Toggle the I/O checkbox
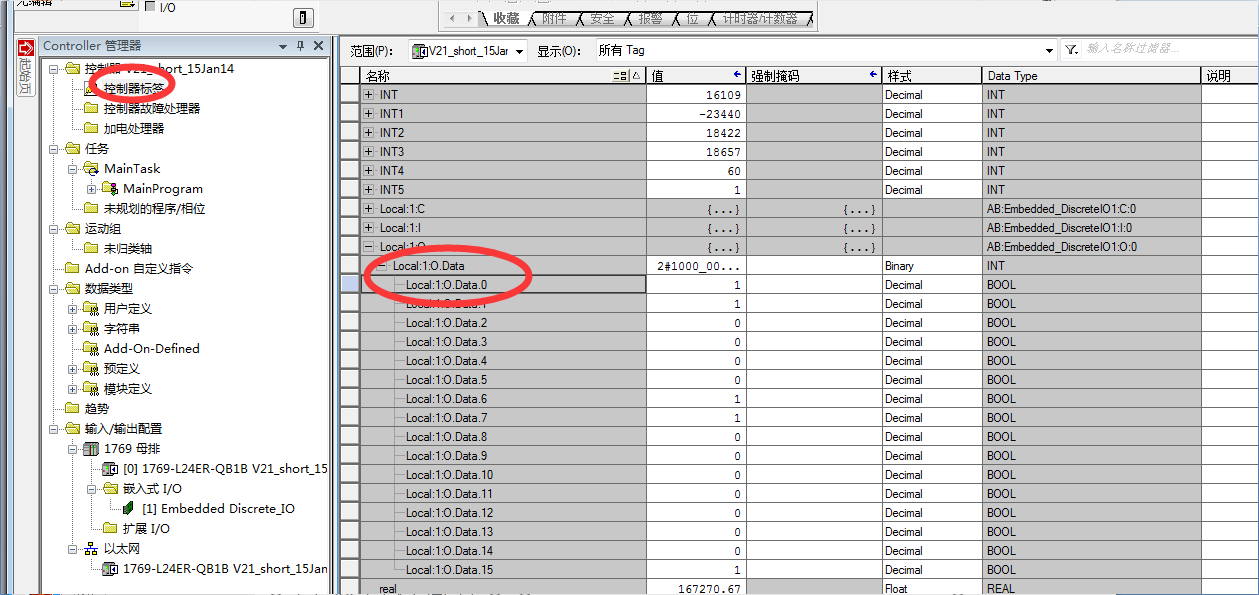1259x595 pixels. coord(150,7)
